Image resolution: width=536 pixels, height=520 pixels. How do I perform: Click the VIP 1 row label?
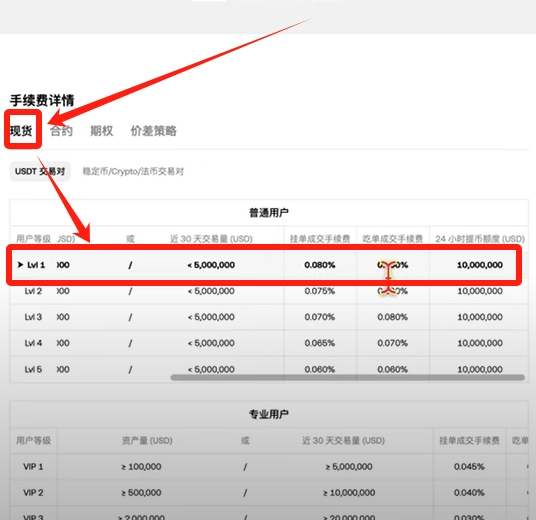click(x=33, y=467)
